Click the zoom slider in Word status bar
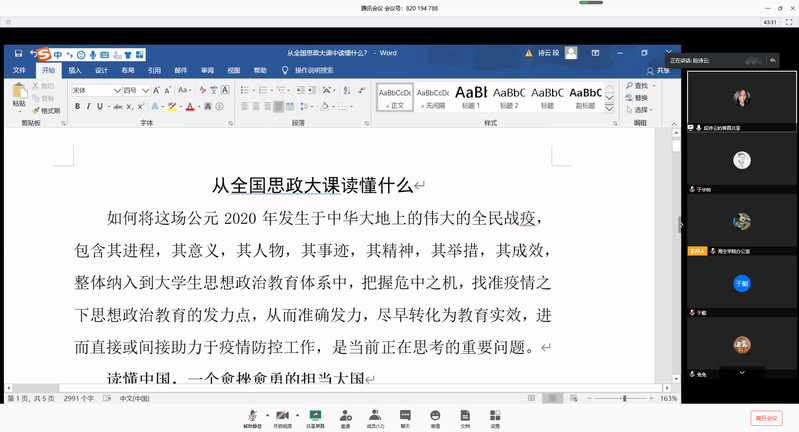Screen dimensions: 799x432 [624, 398]
